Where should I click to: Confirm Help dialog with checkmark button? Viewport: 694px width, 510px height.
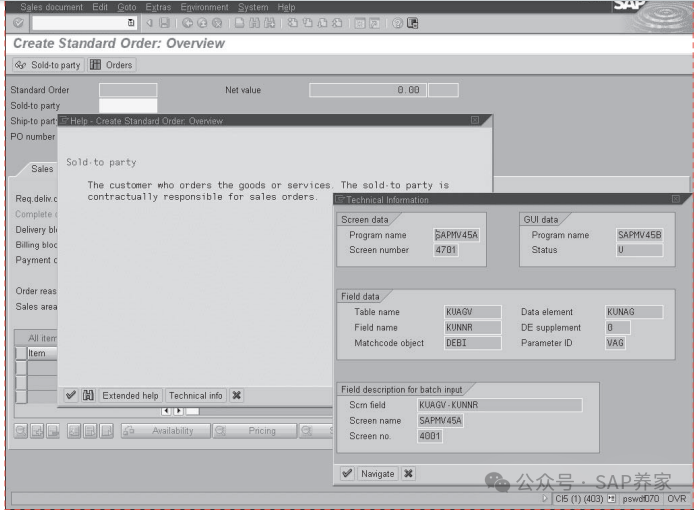point(71,395)
